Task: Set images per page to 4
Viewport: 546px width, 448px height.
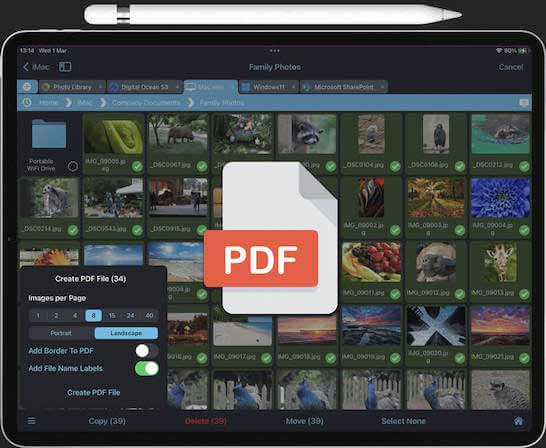Action: tap(75, 315)
